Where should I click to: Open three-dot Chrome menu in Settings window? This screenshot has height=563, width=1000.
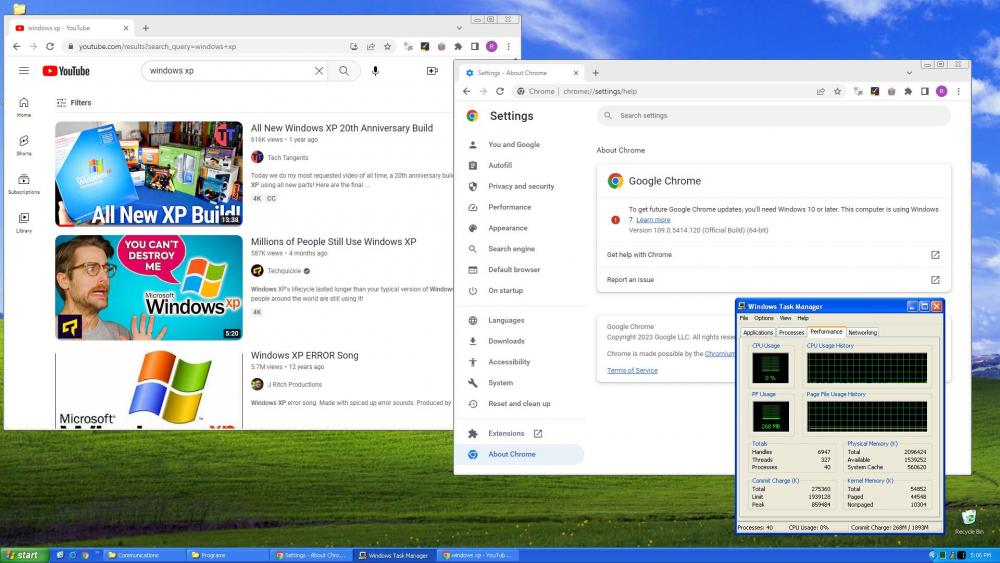click(957, 91)
